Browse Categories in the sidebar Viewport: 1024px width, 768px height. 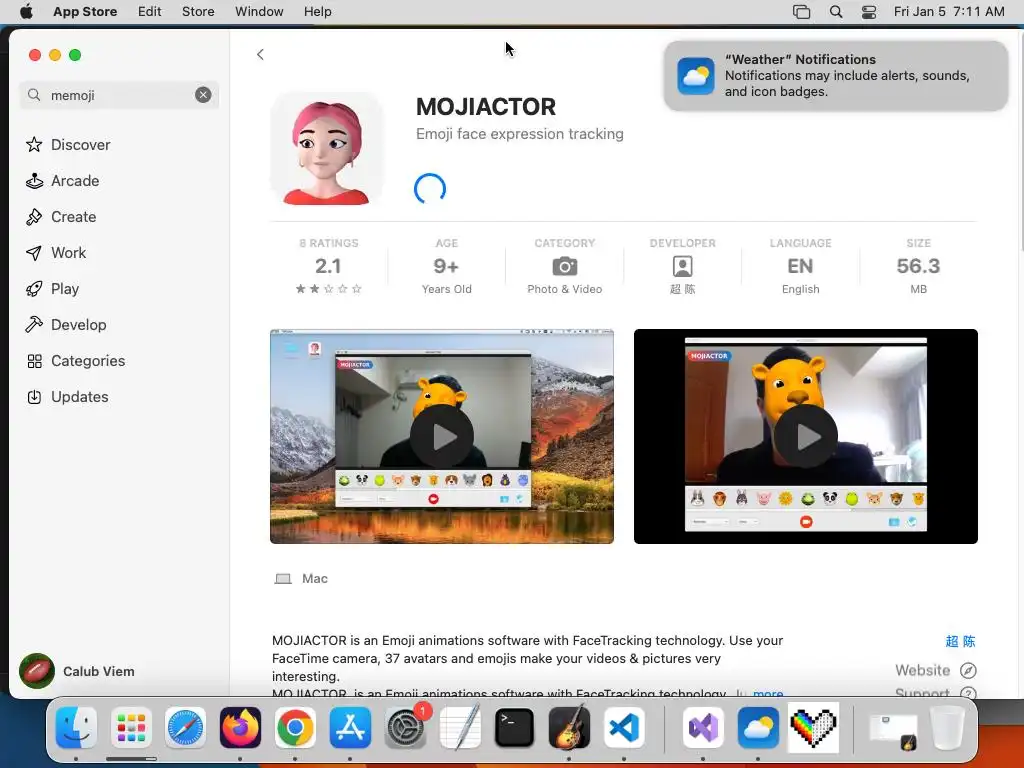[x=88, y=360]
